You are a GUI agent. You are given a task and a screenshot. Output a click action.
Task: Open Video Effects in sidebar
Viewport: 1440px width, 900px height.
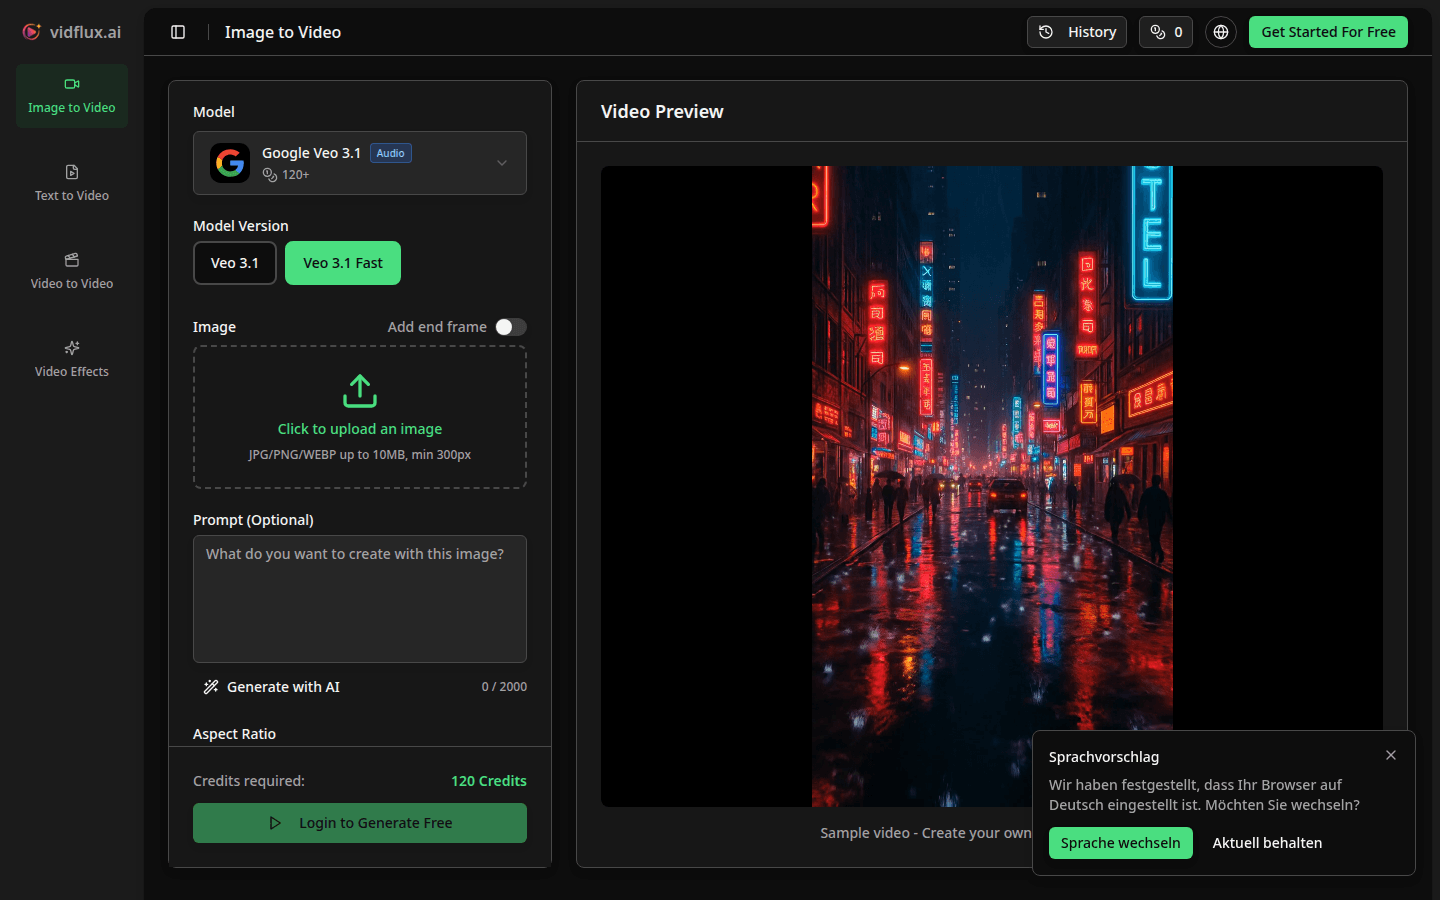point(72,360)
